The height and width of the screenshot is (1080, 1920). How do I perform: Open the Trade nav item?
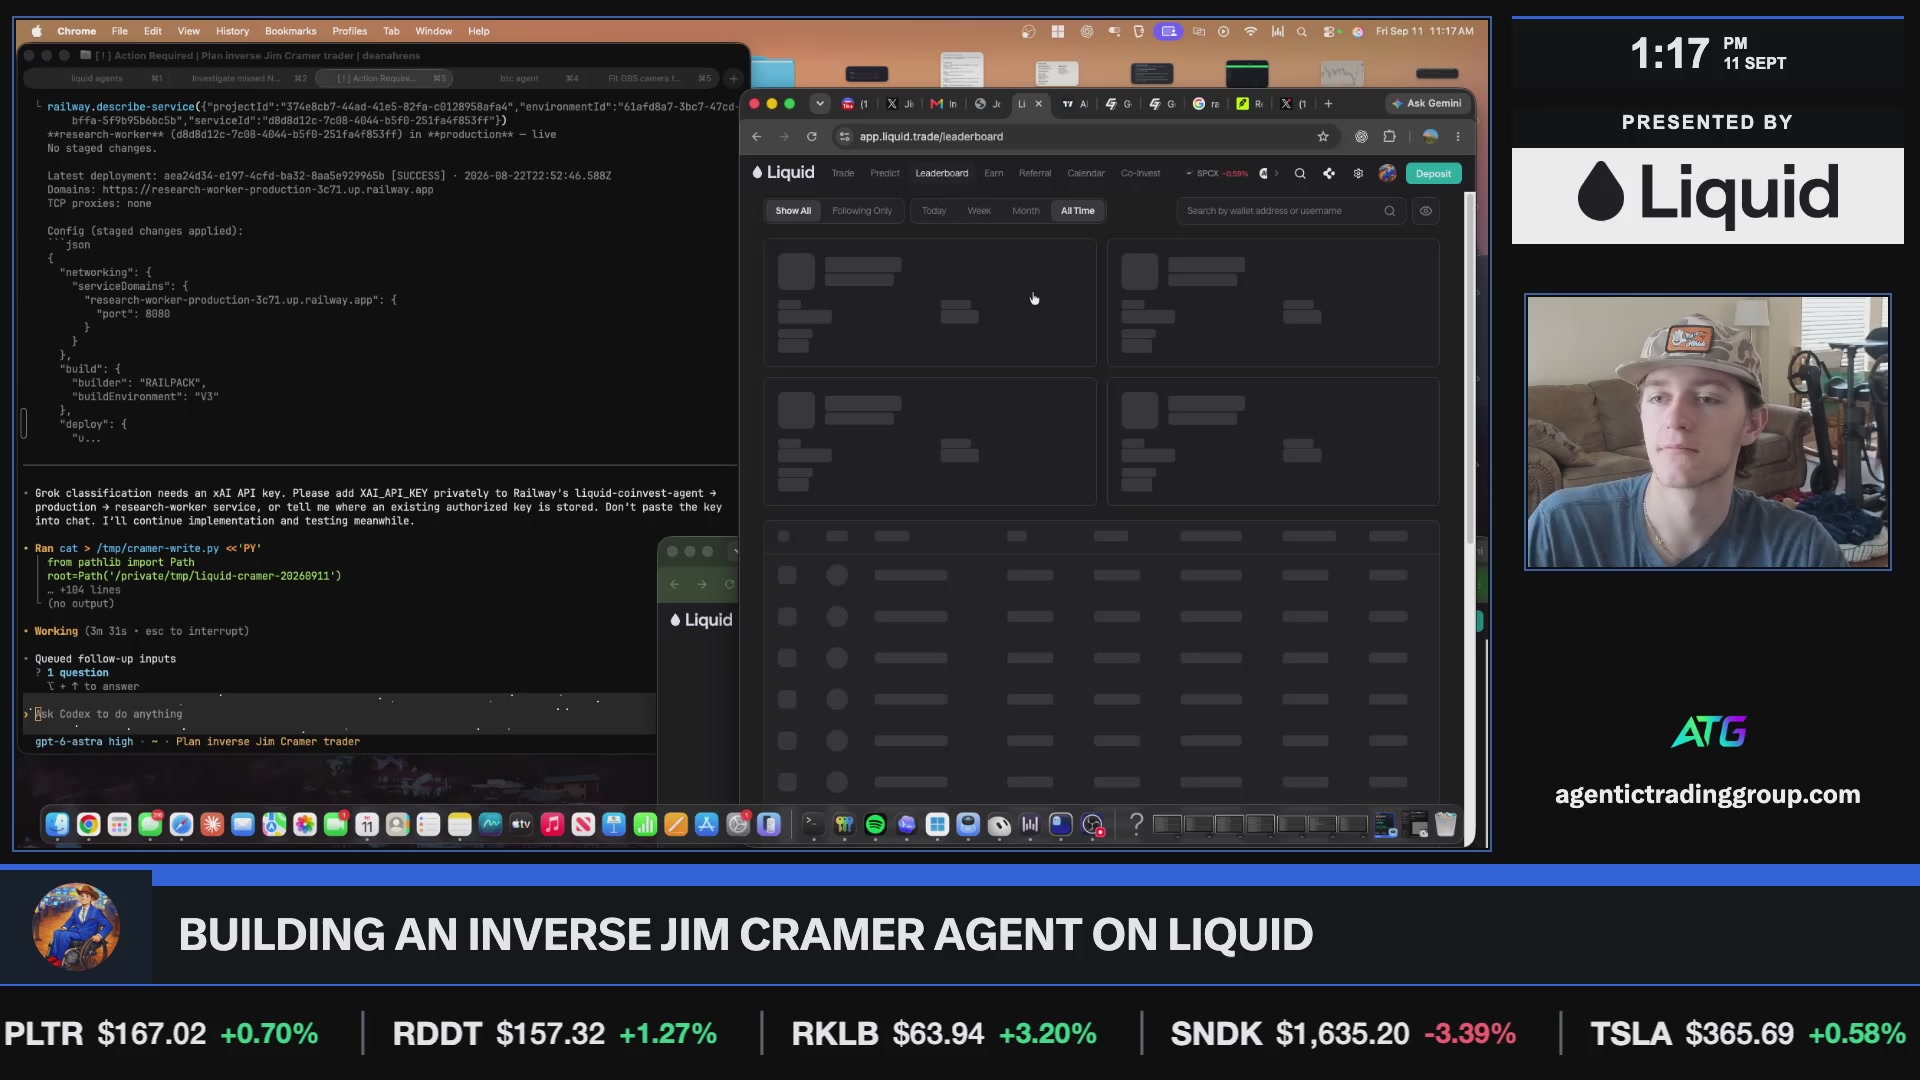(x=843, y=173)
